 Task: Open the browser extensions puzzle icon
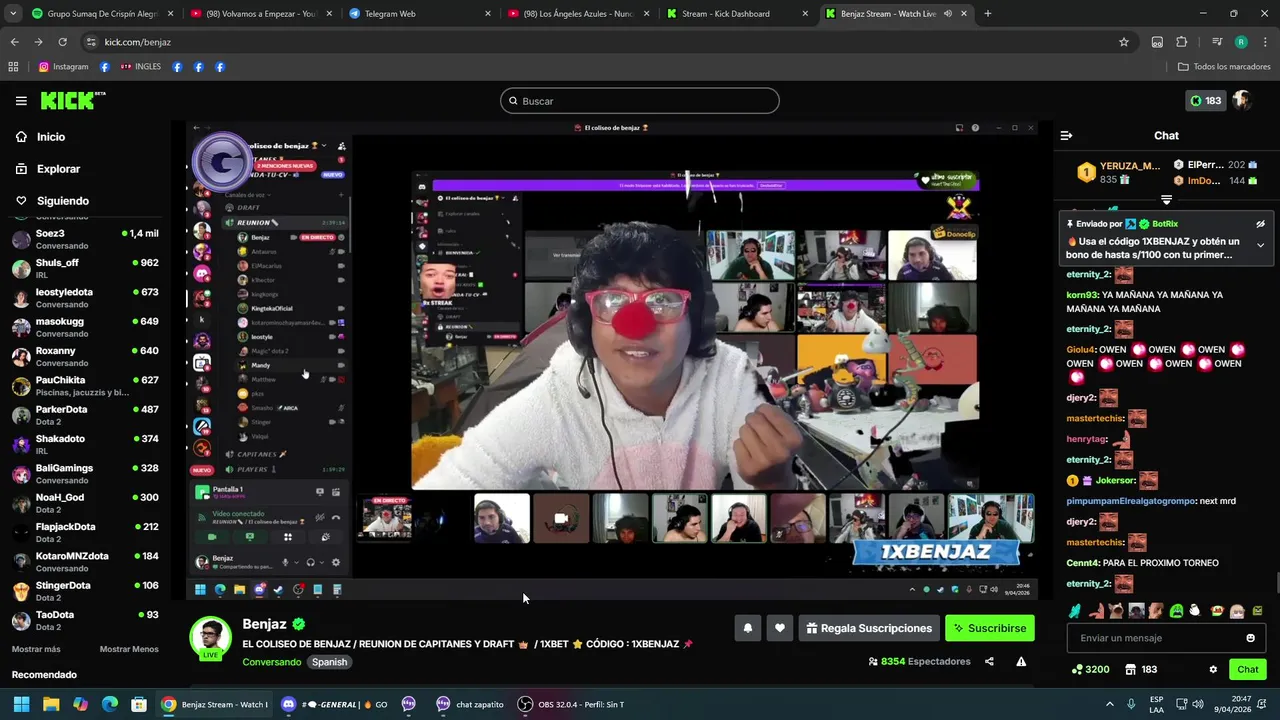[x=1181, y=42]
